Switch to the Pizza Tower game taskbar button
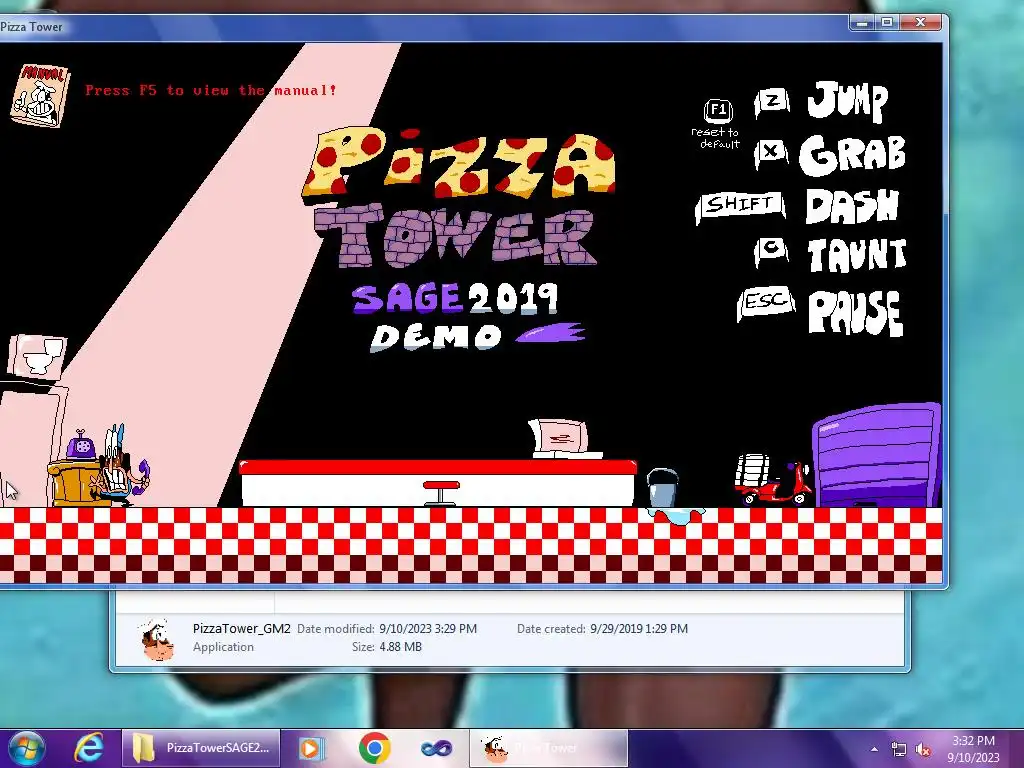The image size is (1024, 768). pyautogui.click(x=549, y=748)
